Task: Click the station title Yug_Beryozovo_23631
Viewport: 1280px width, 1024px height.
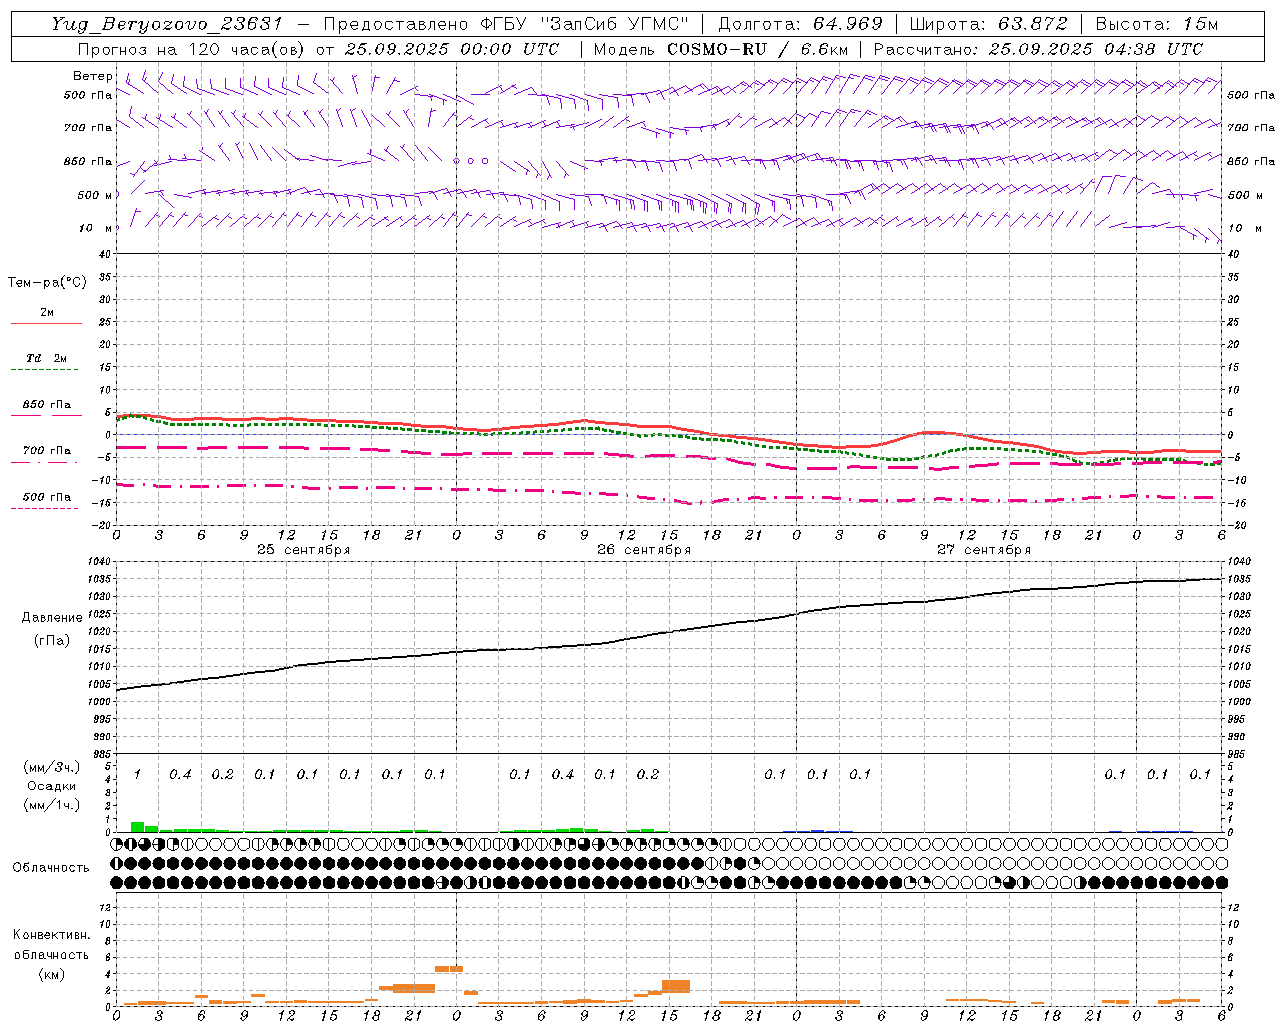Action: (167, 24)
